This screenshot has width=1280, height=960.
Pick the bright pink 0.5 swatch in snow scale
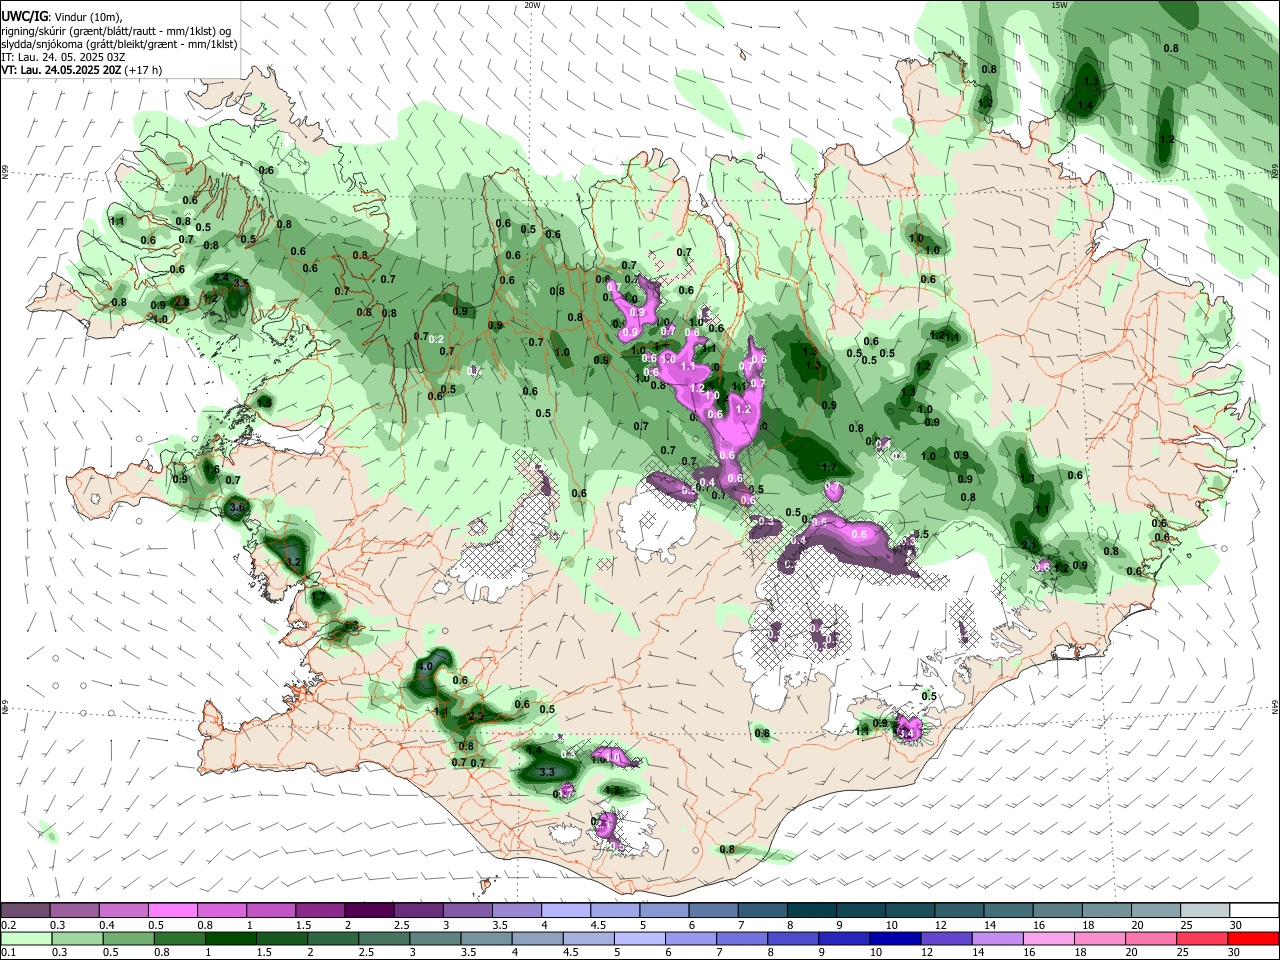click(172, 910)
